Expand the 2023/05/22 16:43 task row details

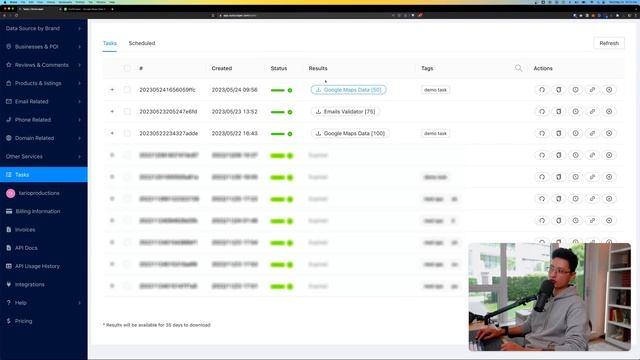(x=112, y=133)
